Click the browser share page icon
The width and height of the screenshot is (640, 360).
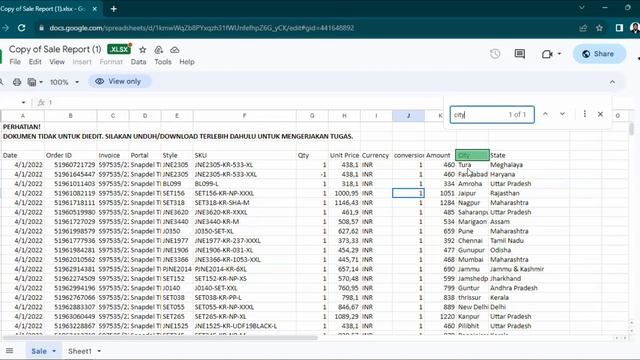[583, 28]
